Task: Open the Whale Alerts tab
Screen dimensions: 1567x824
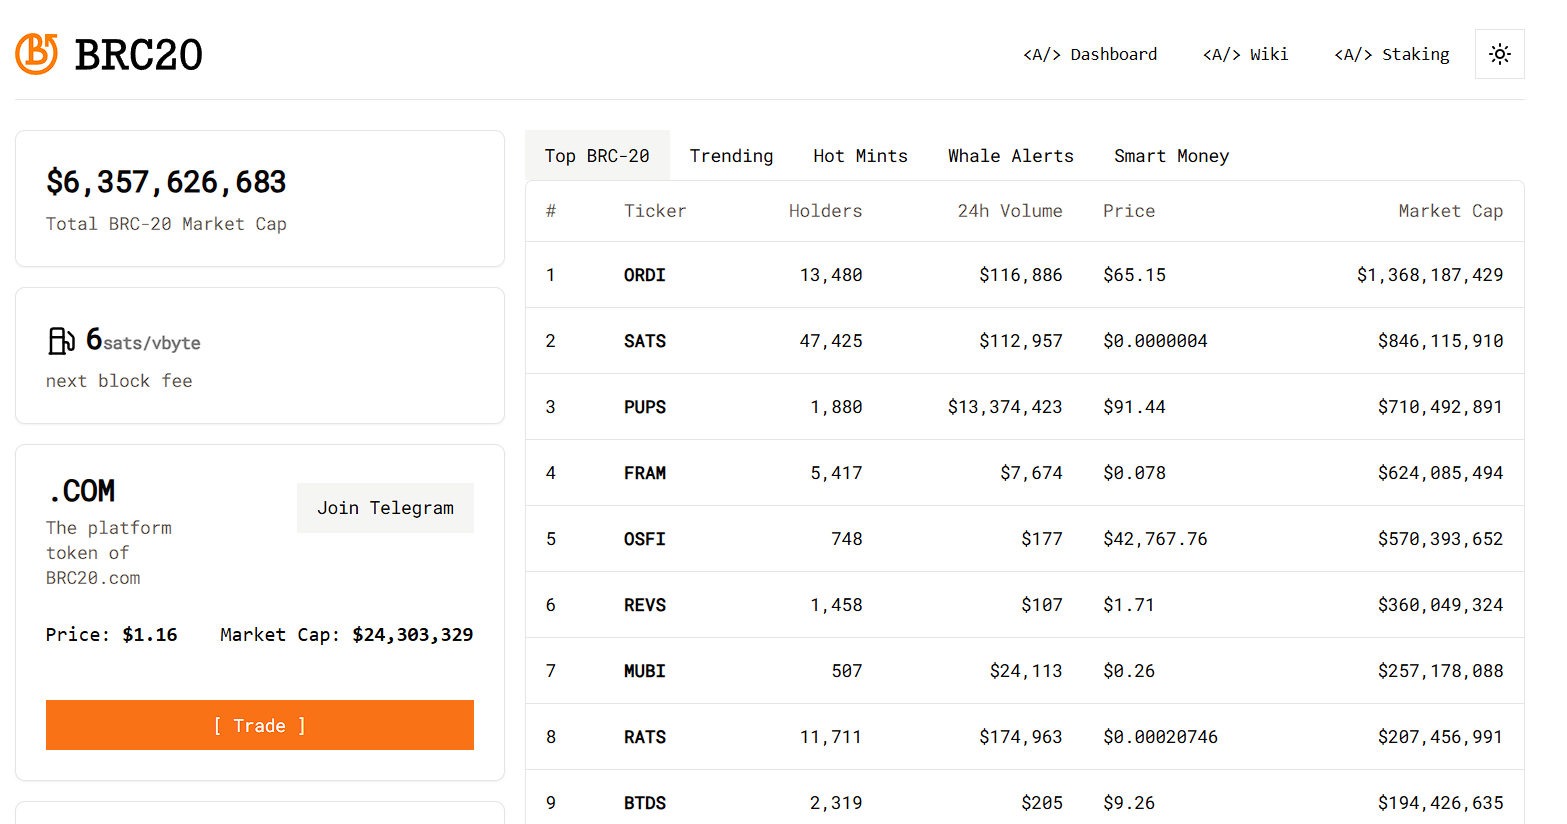Action: click(x=1010, y=156)
